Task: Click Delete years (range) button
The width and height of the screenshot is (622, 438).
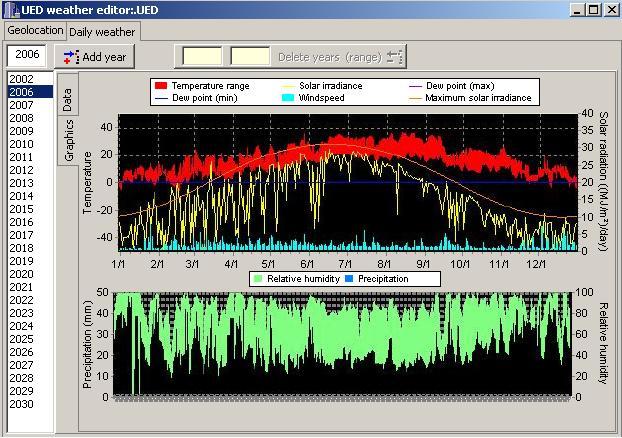Action: (330, 57)
